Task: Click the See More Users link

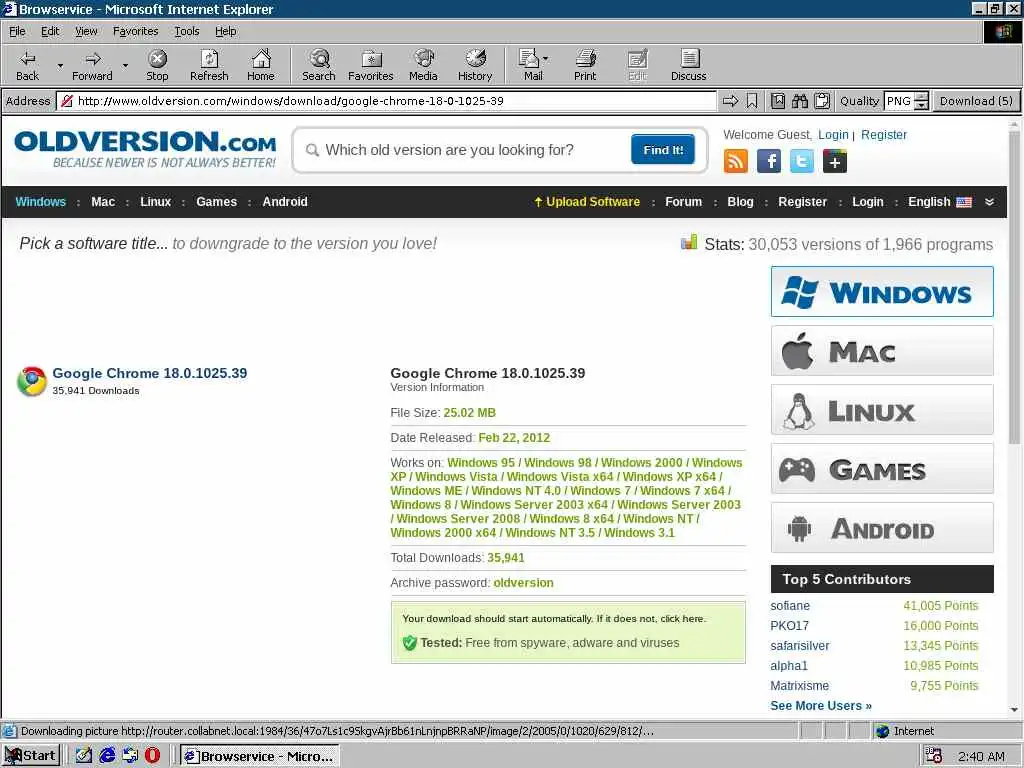Action: 821,705
